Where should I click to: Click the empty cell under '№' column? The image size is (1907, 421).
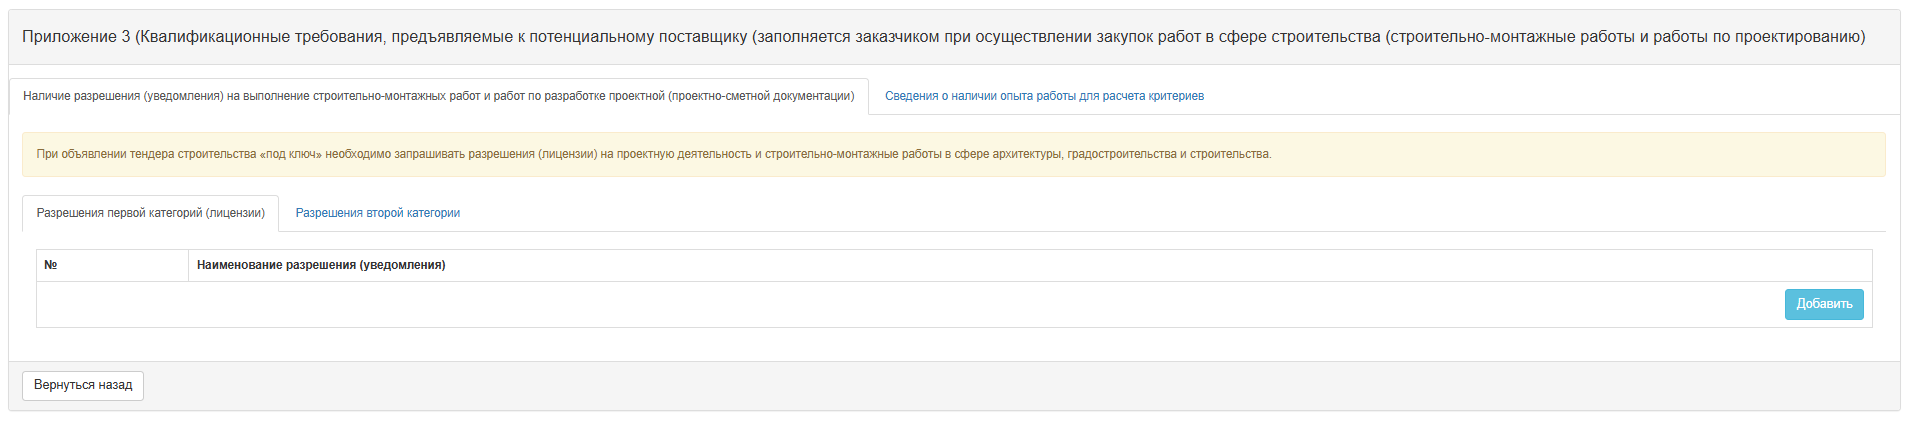112,304
